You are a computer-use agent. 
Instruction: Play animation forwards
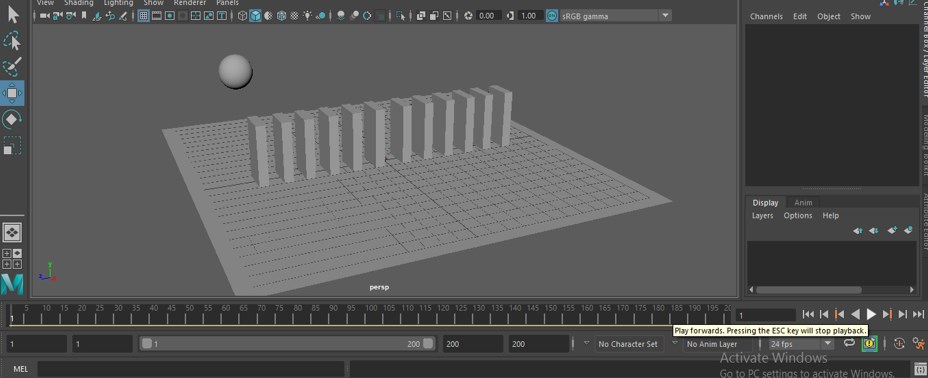(871, 315)
